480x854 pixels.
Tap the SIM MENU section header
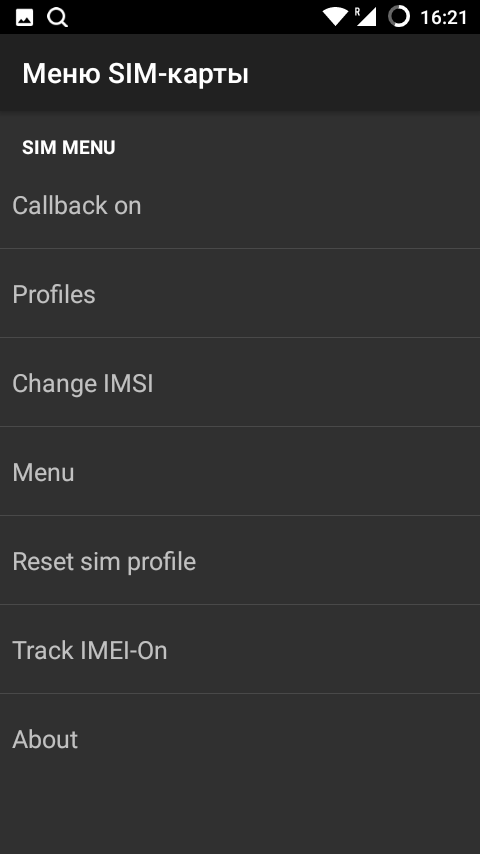tap(69, 148)
